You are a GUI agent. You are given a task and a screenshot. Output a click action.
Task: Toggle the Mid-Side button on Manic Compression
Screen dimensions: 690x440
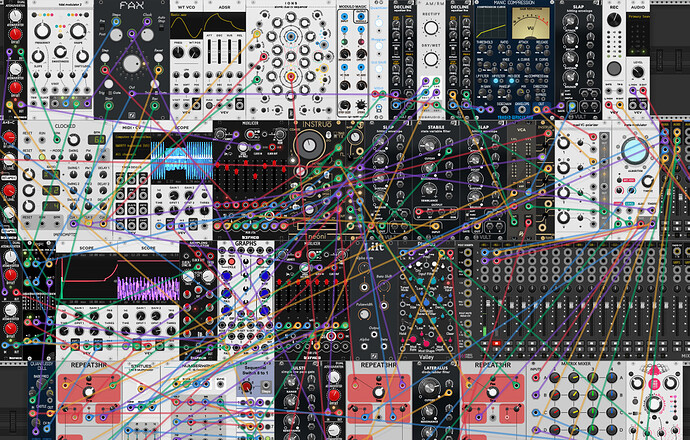511,81
